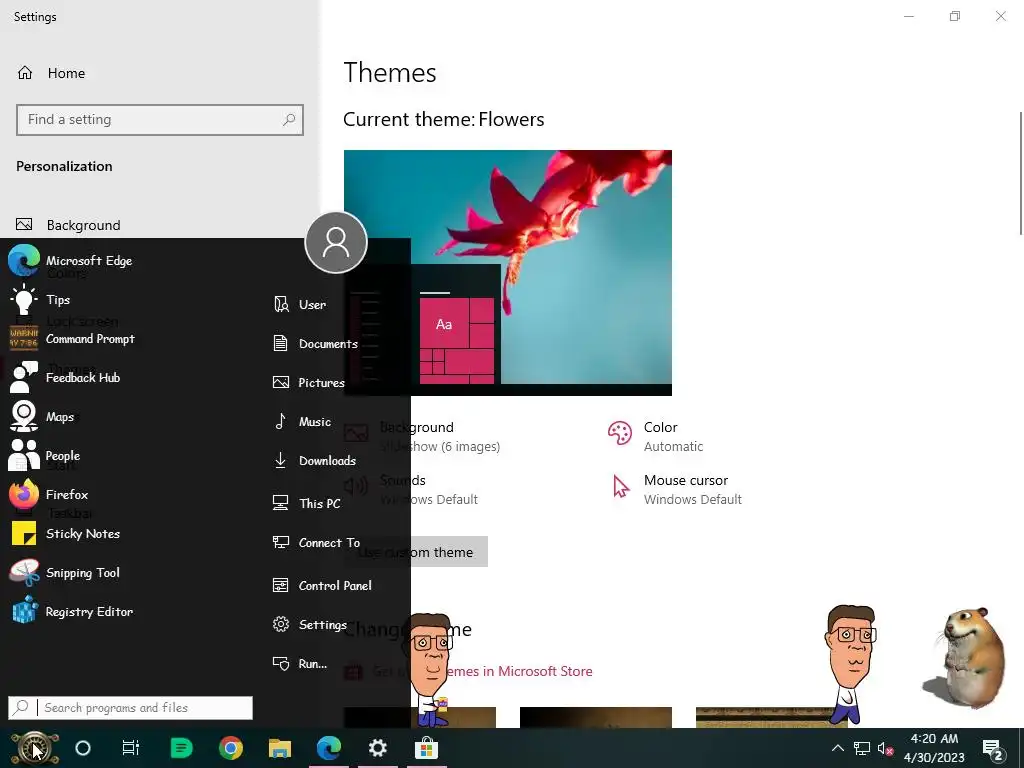Launch Firefox from the start menu
1024x768 pixels.
[48, 494]
